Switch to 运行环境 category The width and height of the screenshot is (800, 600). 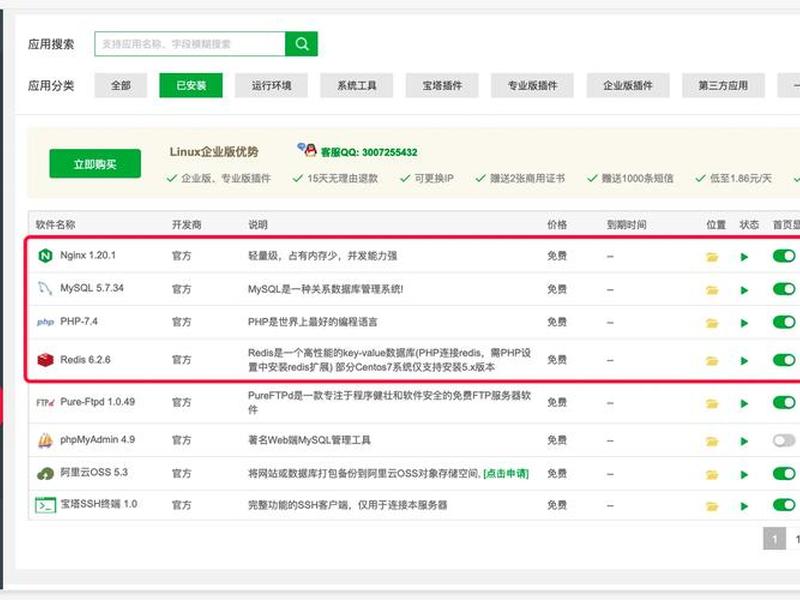click(271, 85)
